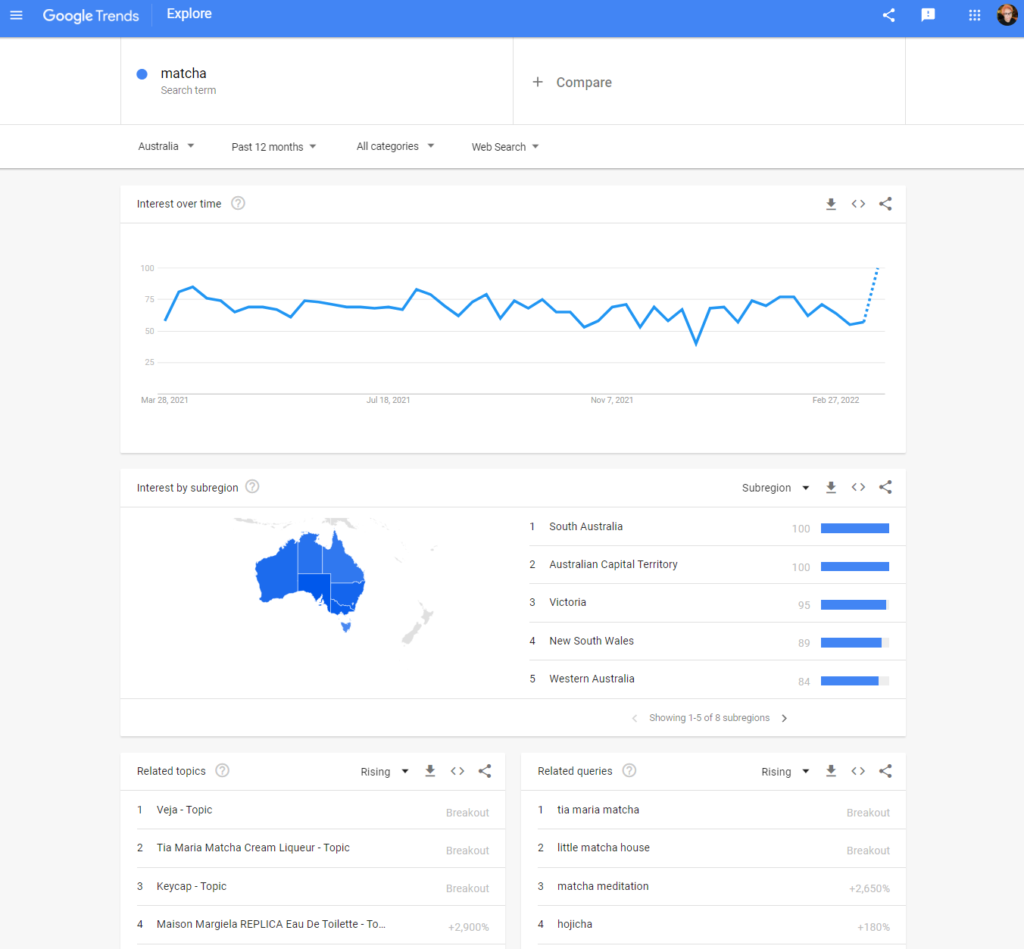The height and width of the screenshot is (949, 1024).
Task: Share the Interest by subregion card
Action: (886, 487)
